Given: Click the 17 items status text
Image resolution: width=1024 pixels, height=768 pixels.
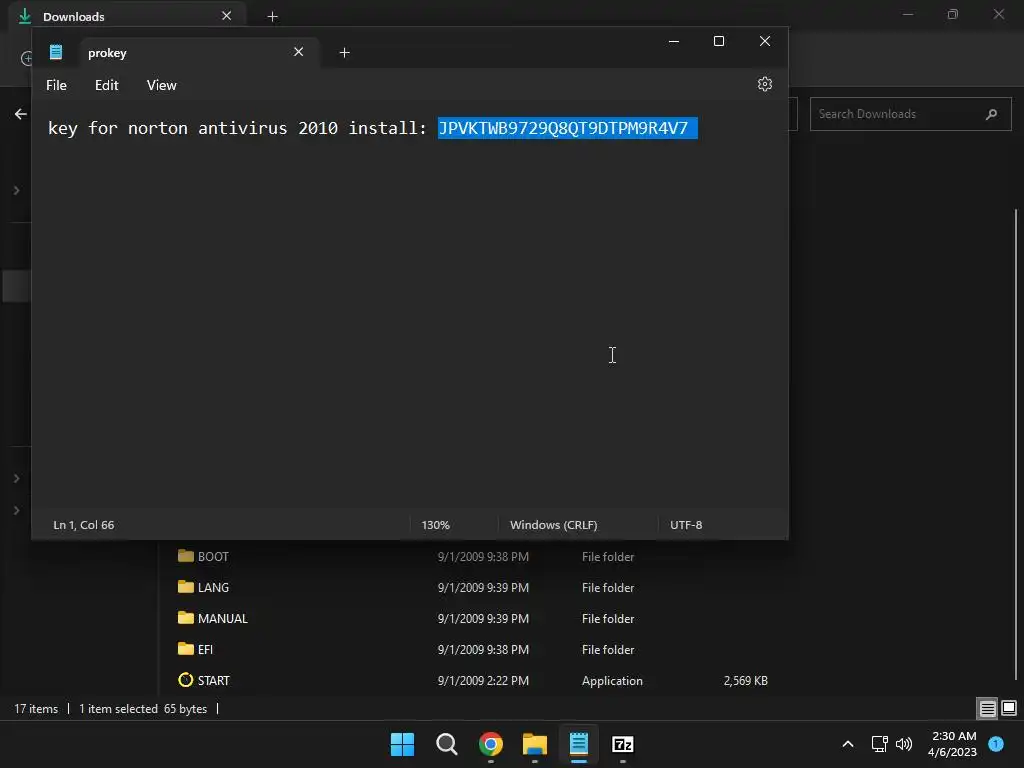Looking at the screenshot, I should (x=37, y=709).
